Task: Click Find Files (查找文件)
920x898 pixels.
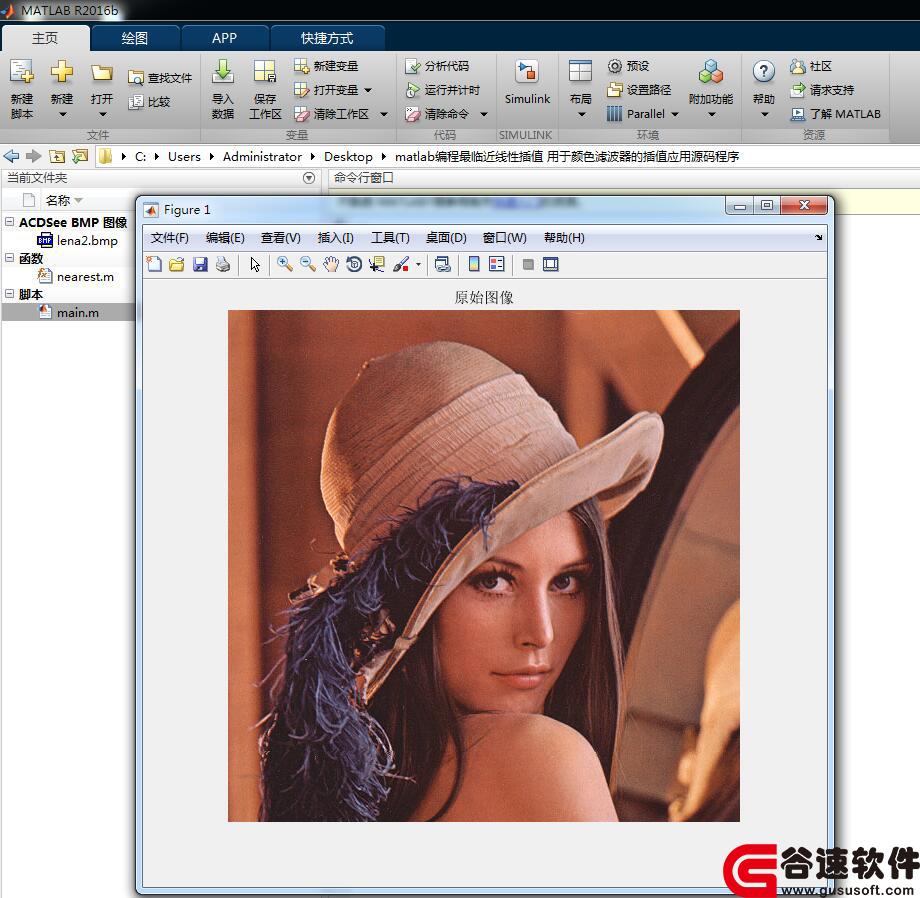Action: (x=160, y=77)
